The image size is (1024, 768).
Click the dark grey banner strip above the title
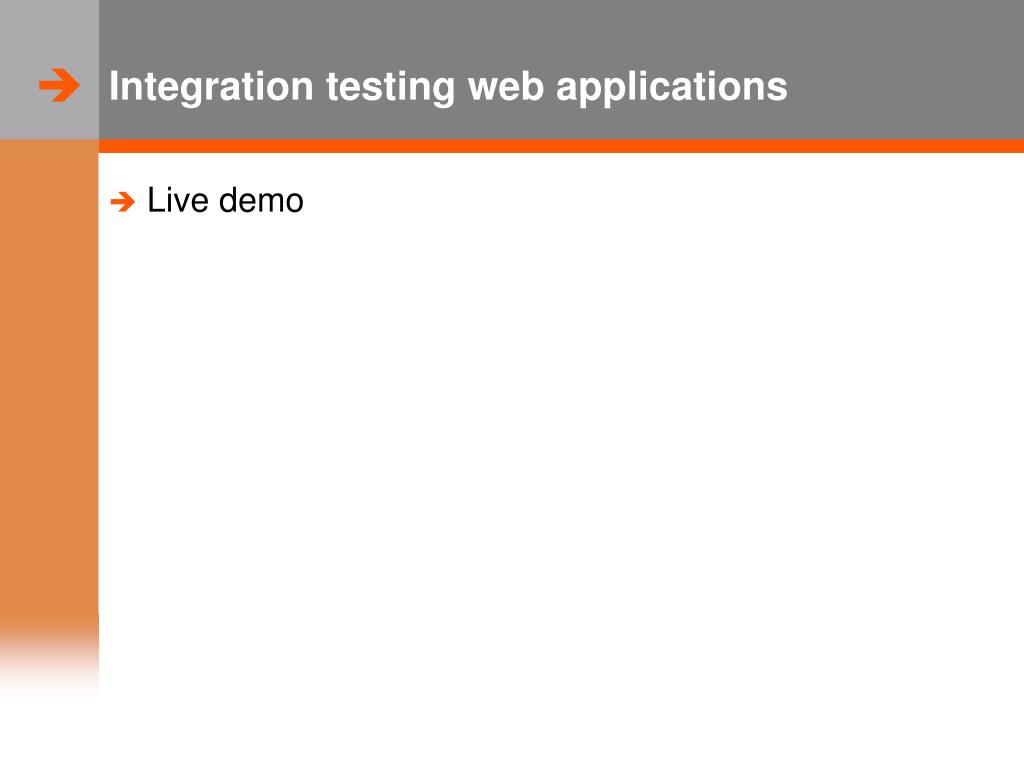561,31
